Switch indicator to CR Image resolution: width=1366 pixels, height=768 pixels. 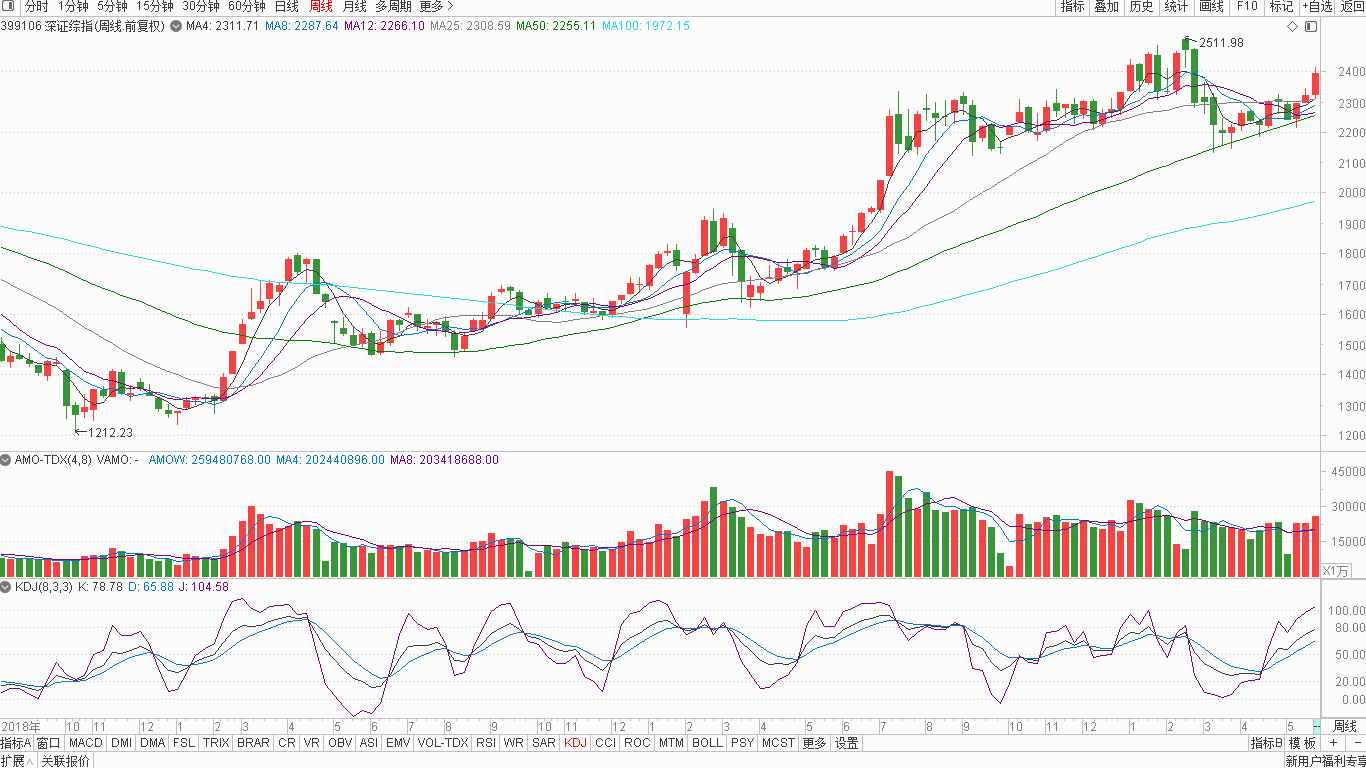pyautogui.click(x=286, y=743)
